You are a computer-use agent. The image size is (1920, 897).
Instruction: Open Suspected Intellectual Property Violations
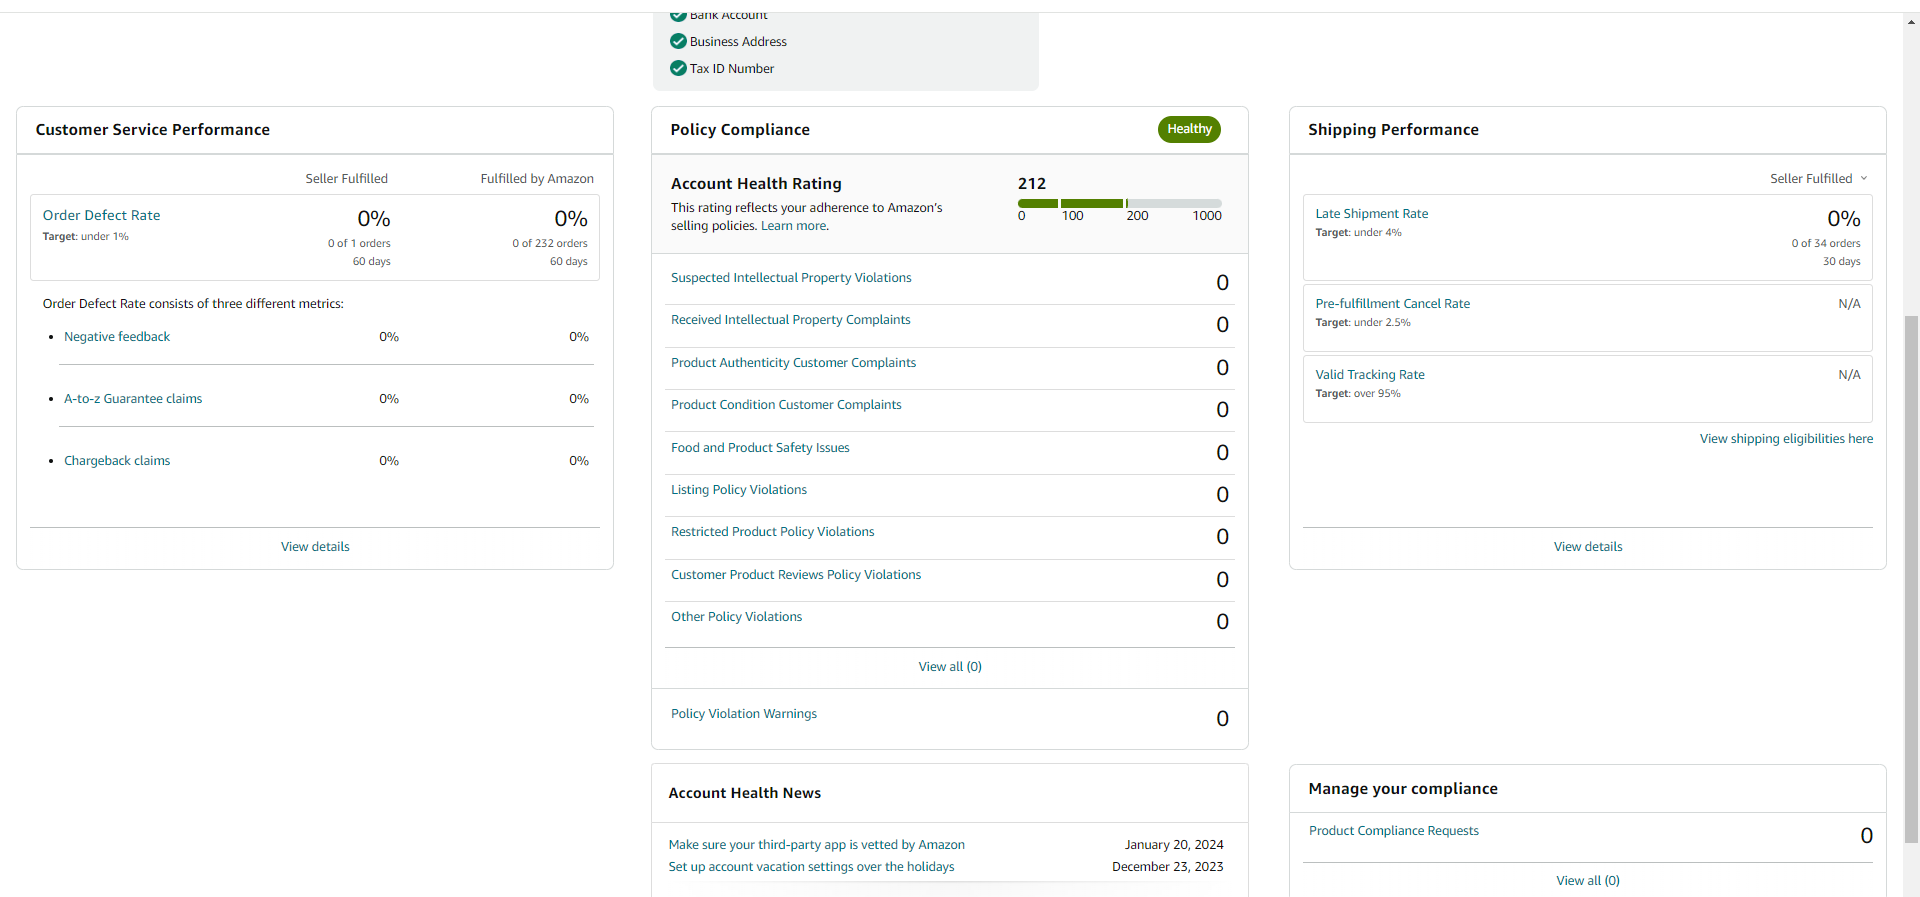click(x=791, y=278)
